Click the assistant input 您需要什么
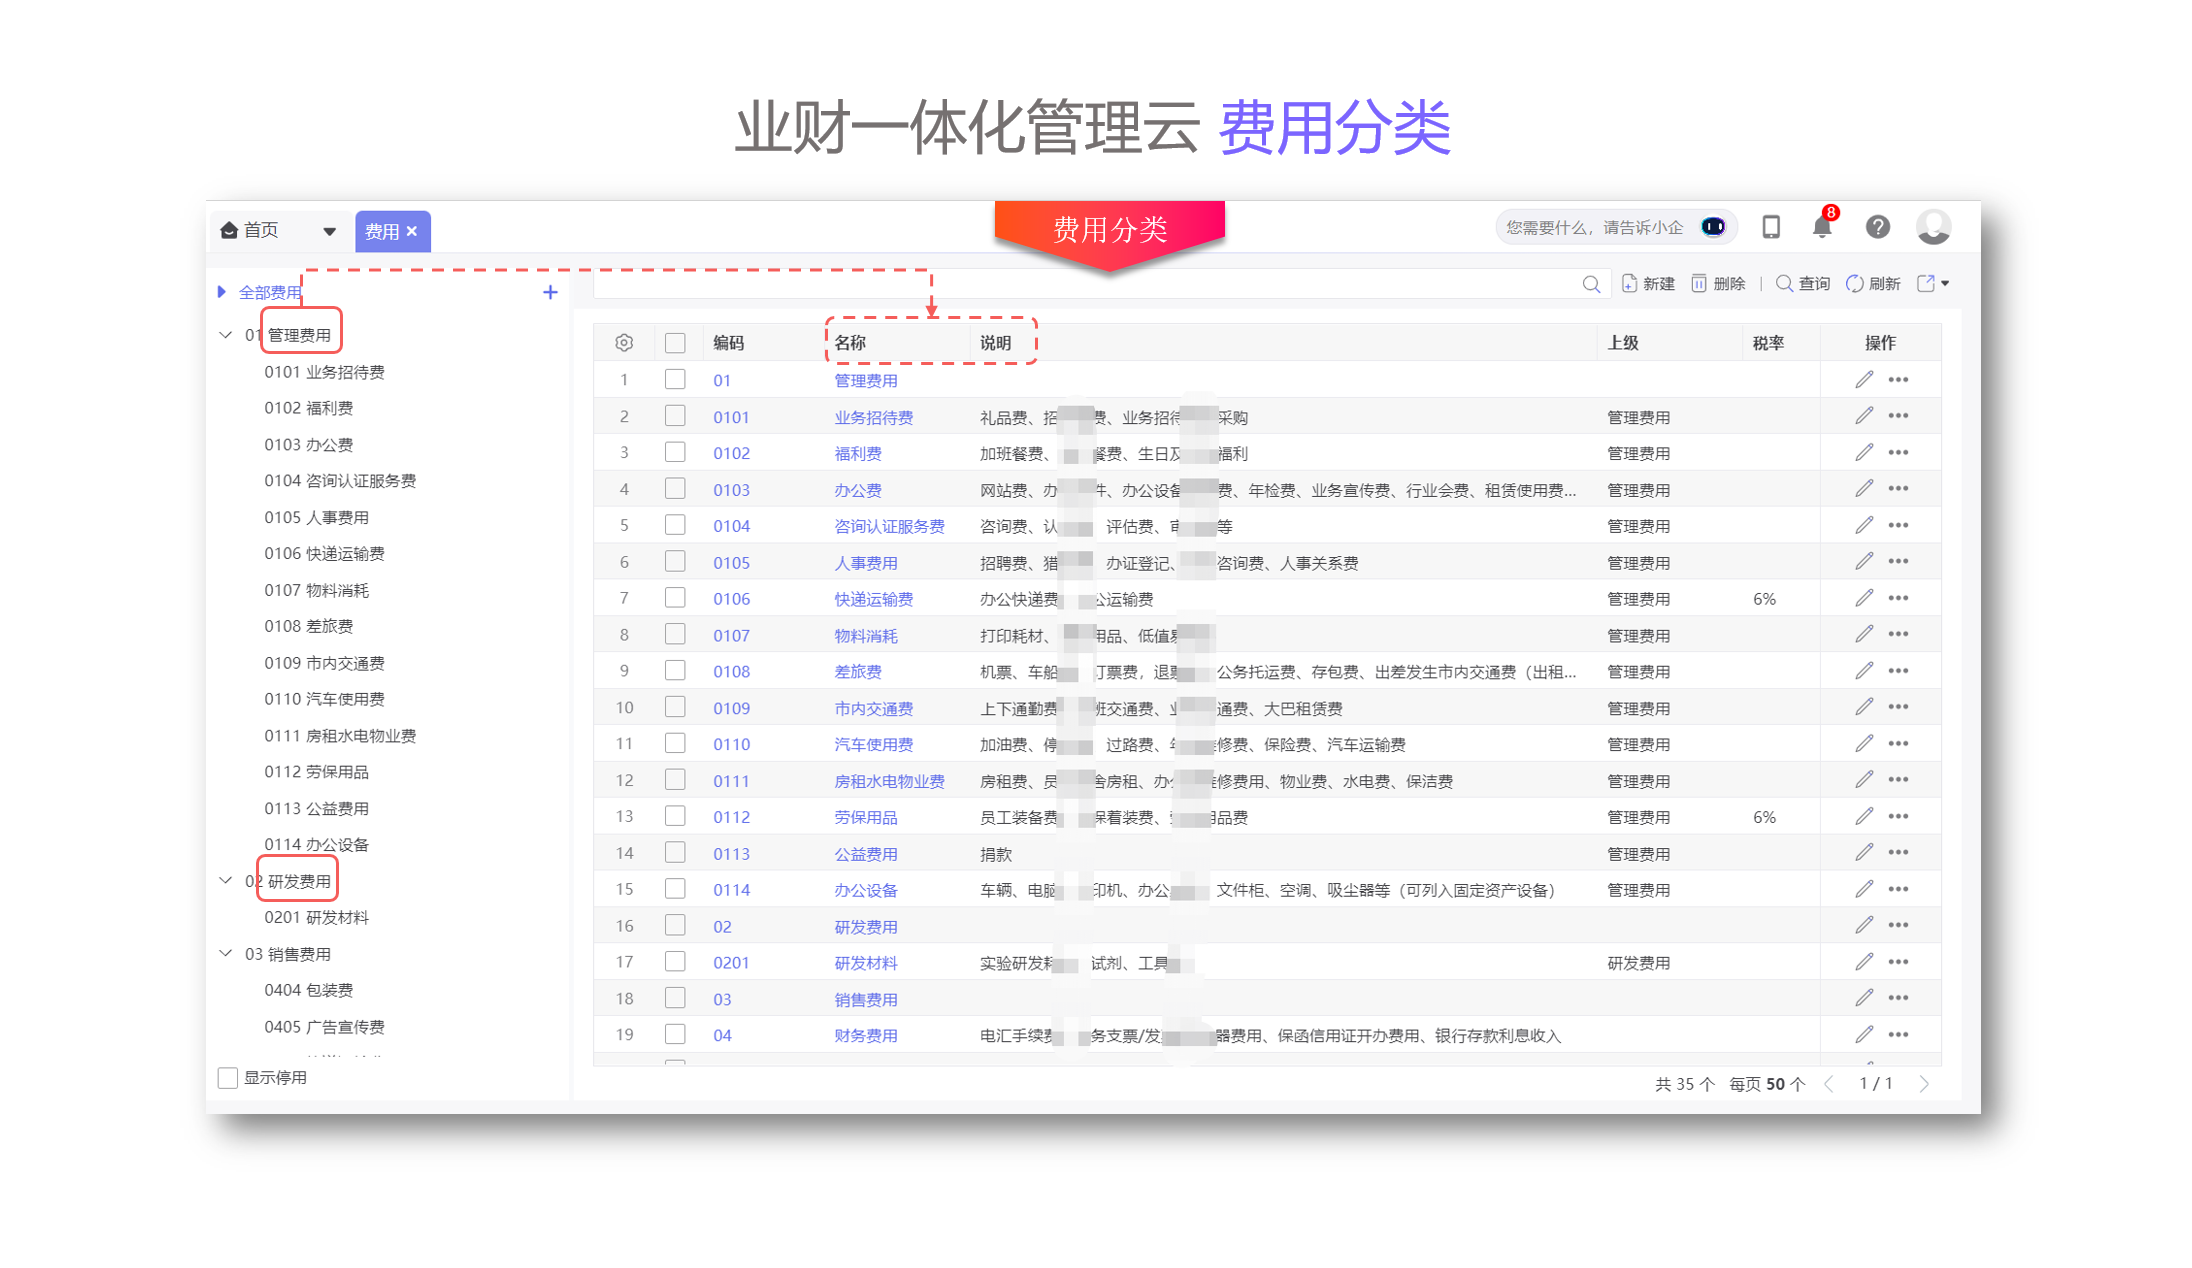The width and height of the screenshot is (2192, 1268). pyautogui.click(x=1594, y=228)
